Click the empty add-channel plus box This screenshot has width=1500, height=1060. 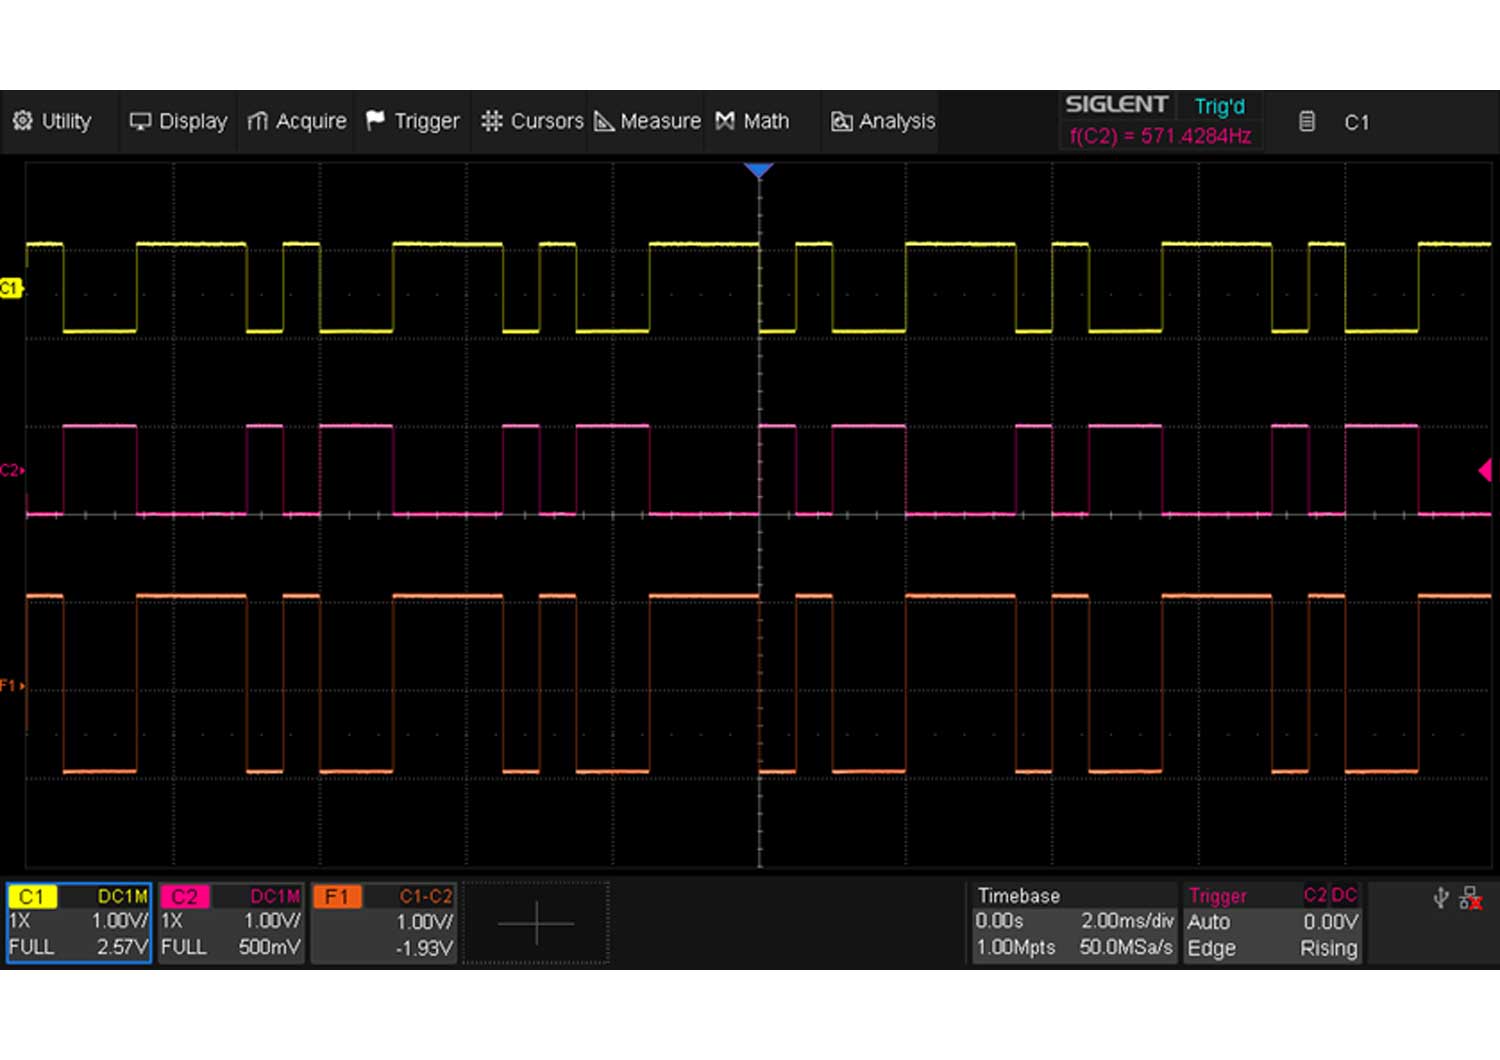tap(536, 922)
